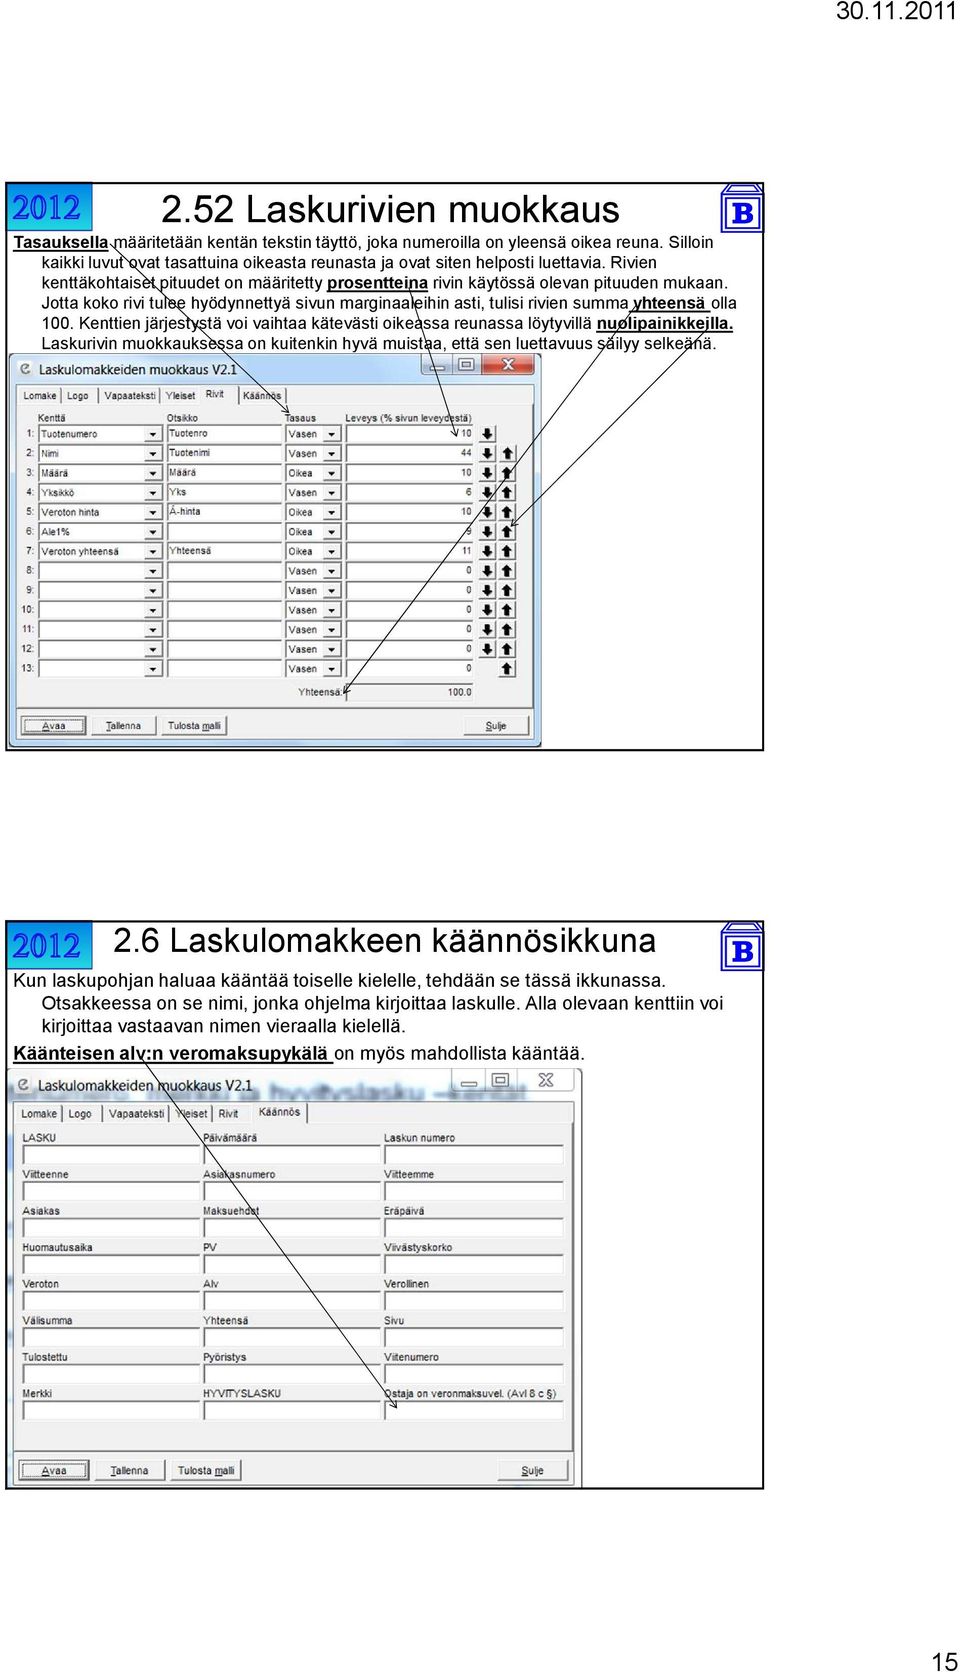
Task: Click Avaa button in the Rivit dialog
Action: 54,726
